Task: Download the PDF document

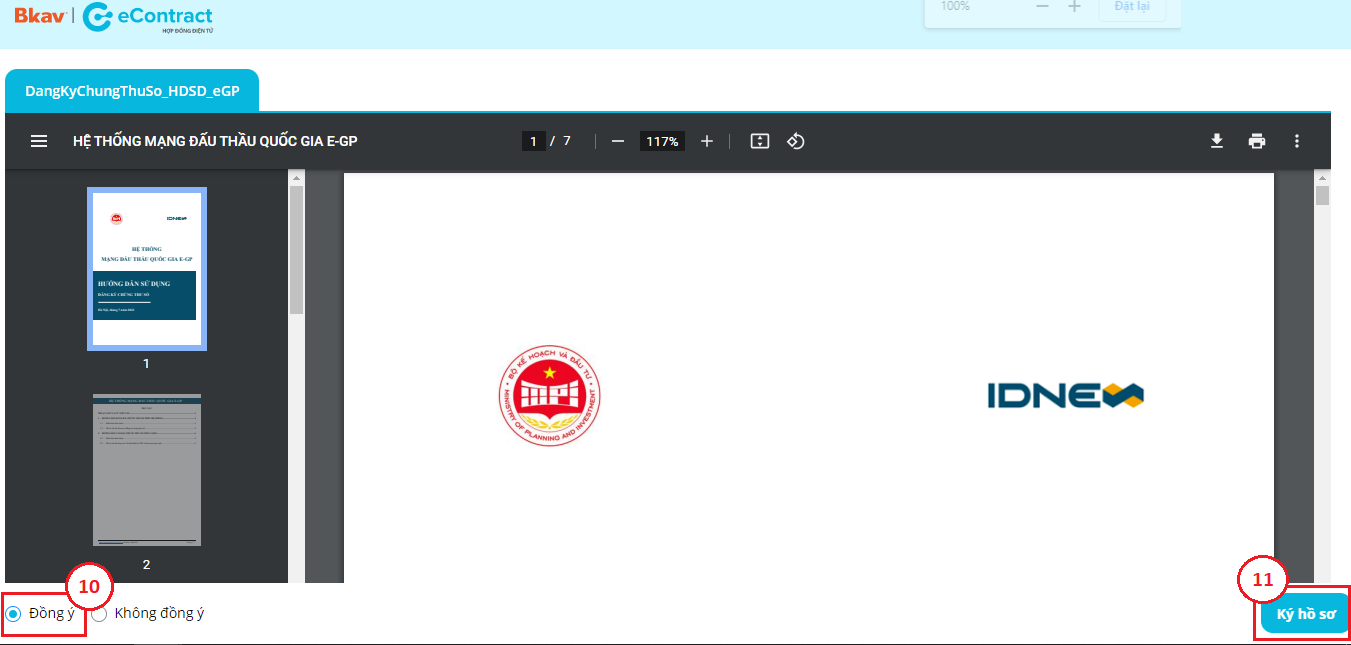Action: pyautogui.click(x=1217, y=141)
